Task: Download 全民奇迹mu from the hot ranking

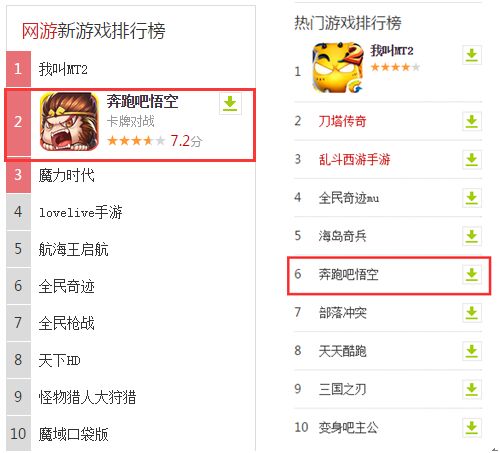Action: tap(472, 198)
